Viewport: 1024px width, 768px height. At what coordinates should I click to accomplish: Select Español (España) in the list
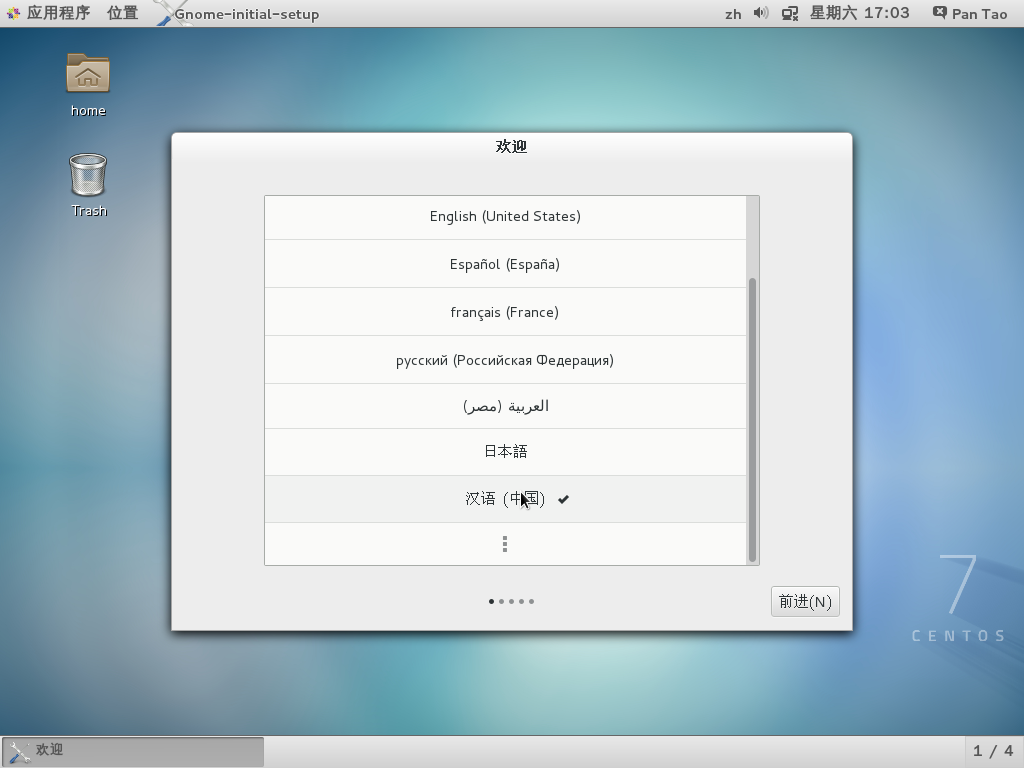coord(504,264)
